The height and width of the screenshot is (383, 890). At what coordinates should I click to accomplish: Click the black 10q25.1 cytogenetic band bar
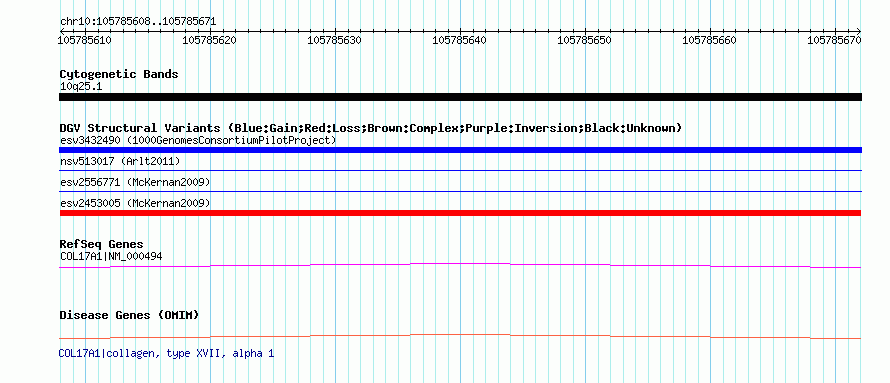tap(460, 97)
